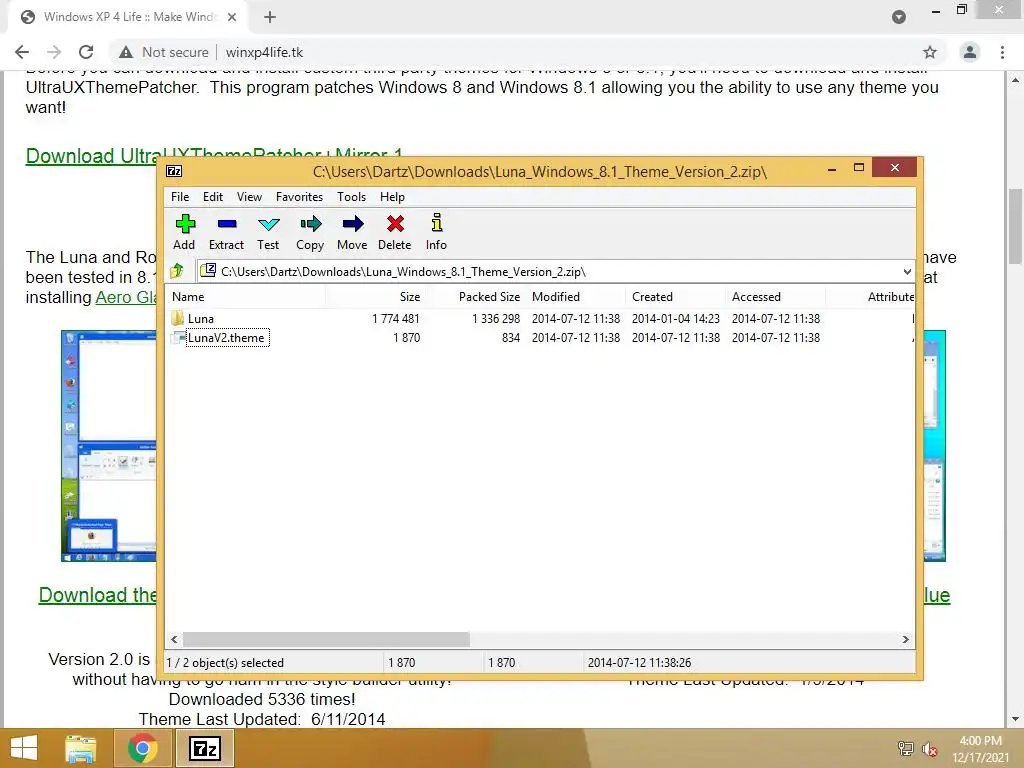Click the 7z logo in the title bar

pyautogui.click(x=174, y=171)
